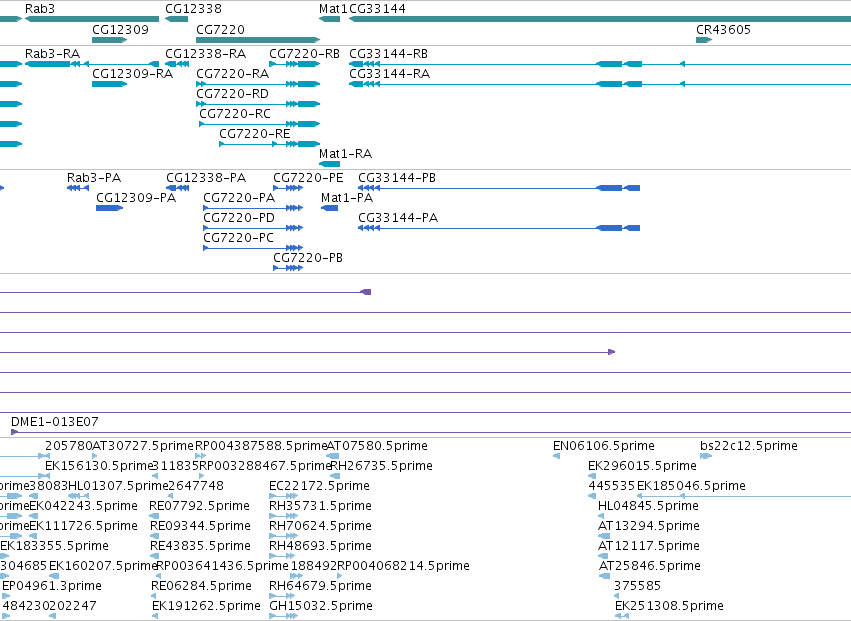The height and width of the screenshot is (621, 851).
Task: Click the Rab3 gene label
Action: [40, 9]
